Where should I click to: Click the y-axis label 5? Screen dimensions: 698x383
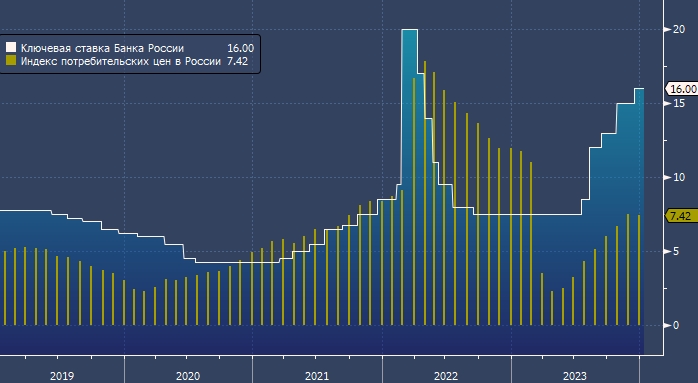676,252
